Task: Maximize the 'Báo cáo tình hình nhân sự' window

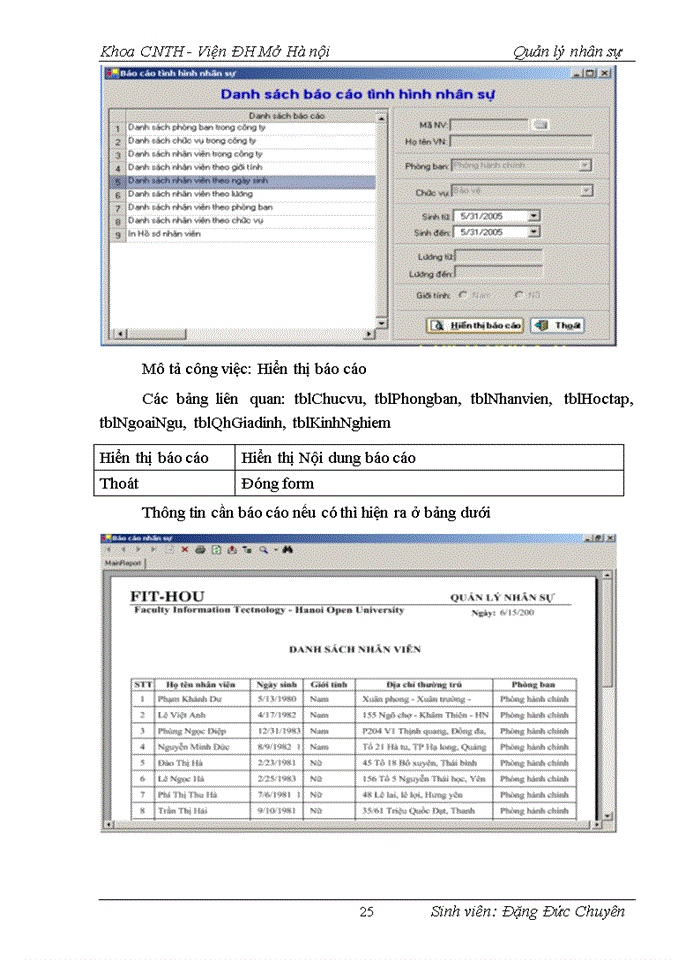Action: coord(590,73)
